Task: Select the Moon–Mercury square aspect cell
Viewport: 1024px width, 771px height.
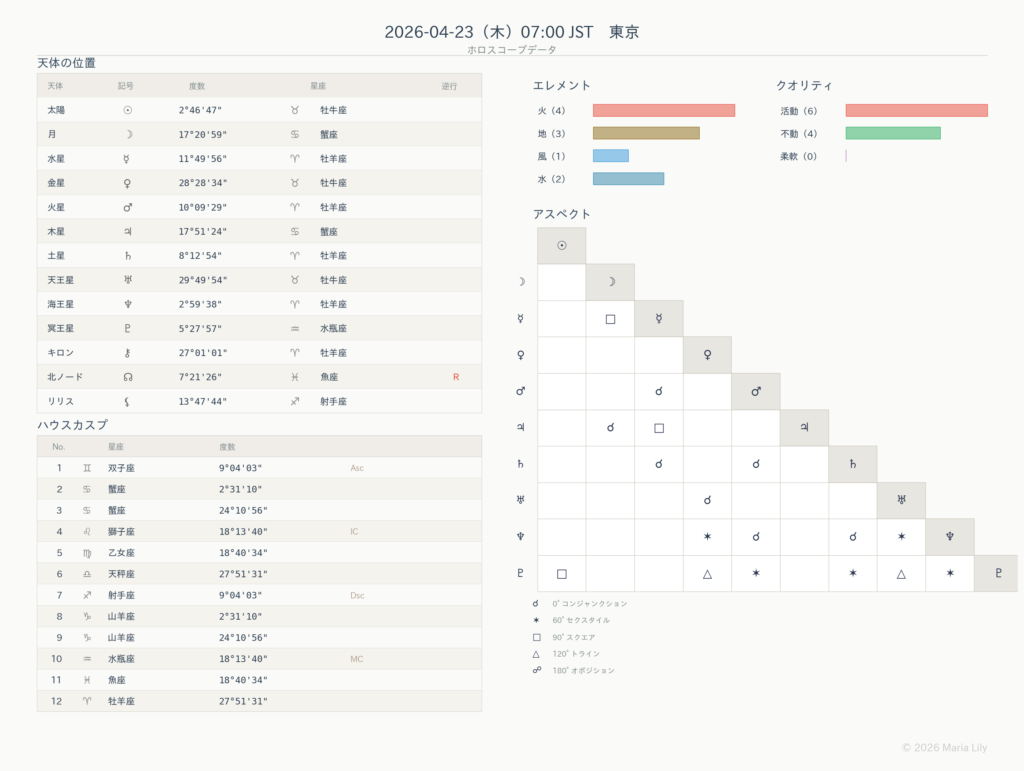Action: 610,319
